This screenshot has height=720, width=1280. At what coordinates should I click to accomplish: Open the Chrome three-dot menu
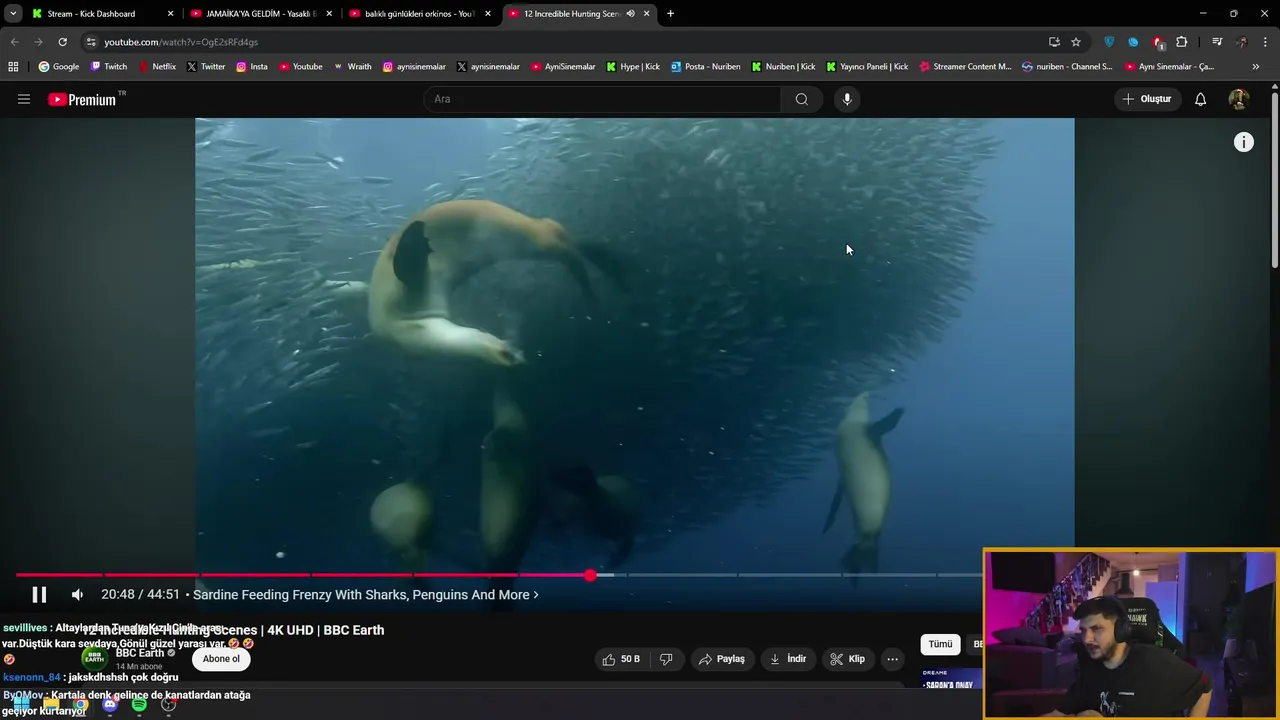pyautogui.click(x=1266, y=42)
